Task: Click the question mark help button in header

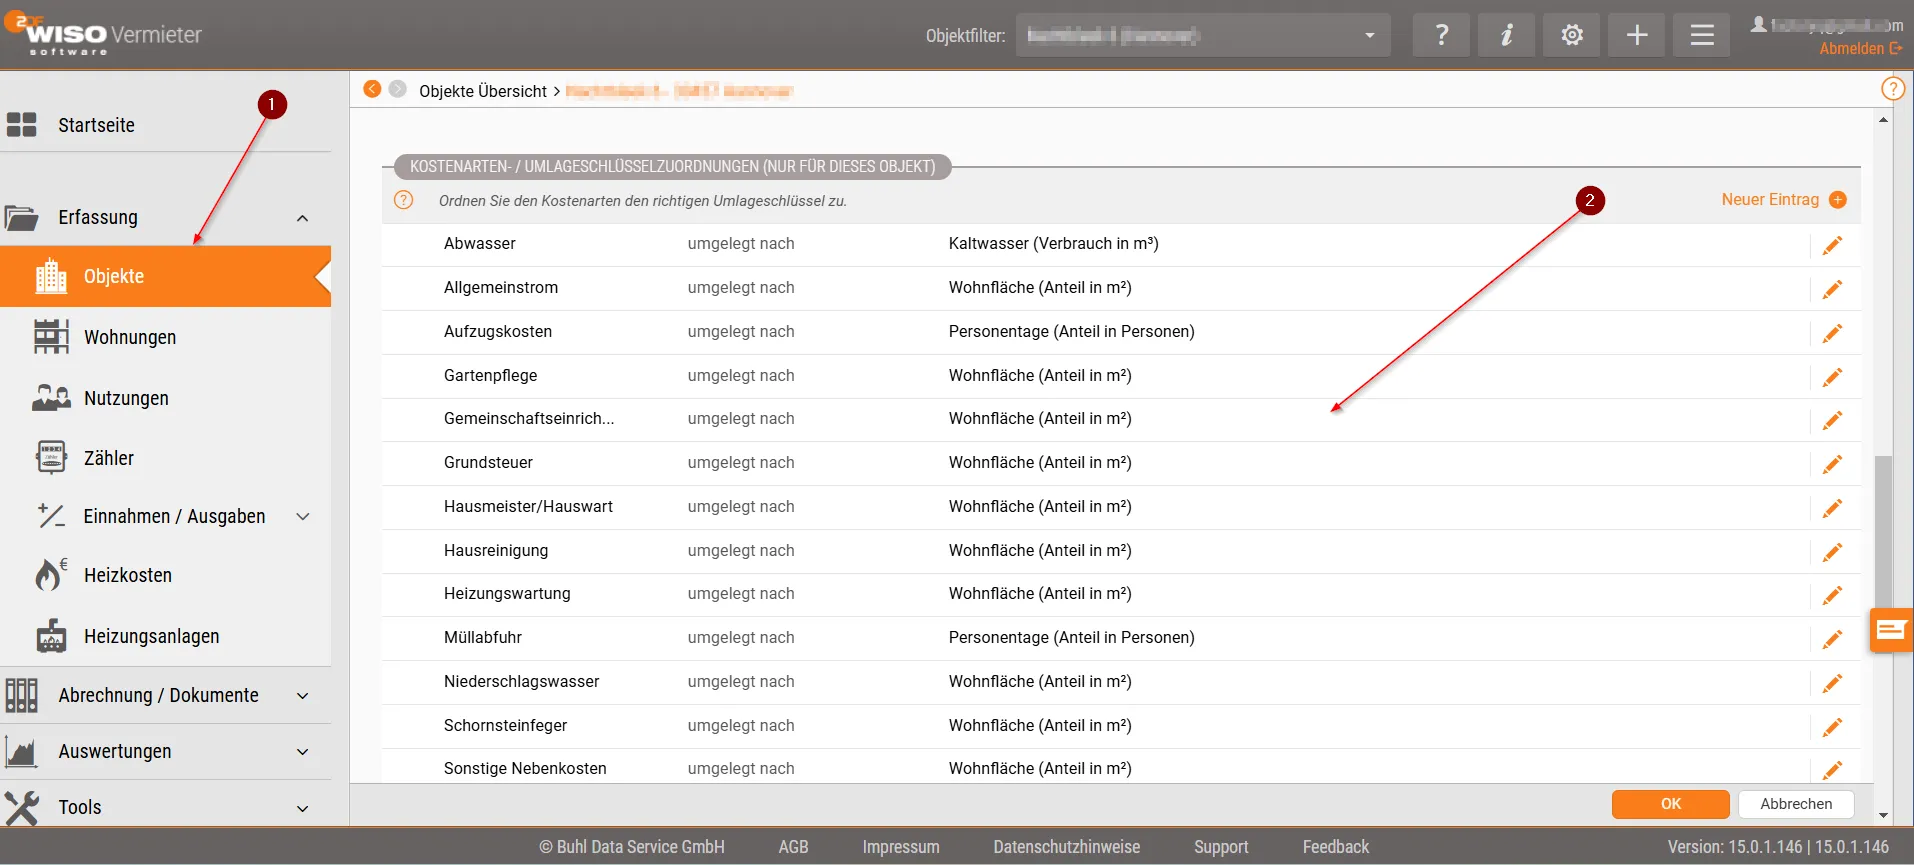Action: pos(1441,36)
